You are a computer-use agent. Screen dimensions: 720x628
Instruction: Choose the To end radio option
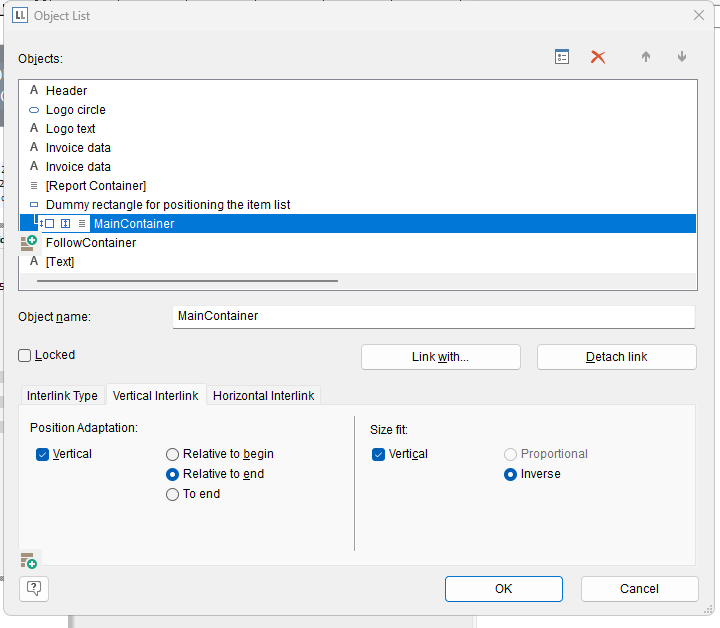pyautogui.click(x=173, y=494)
